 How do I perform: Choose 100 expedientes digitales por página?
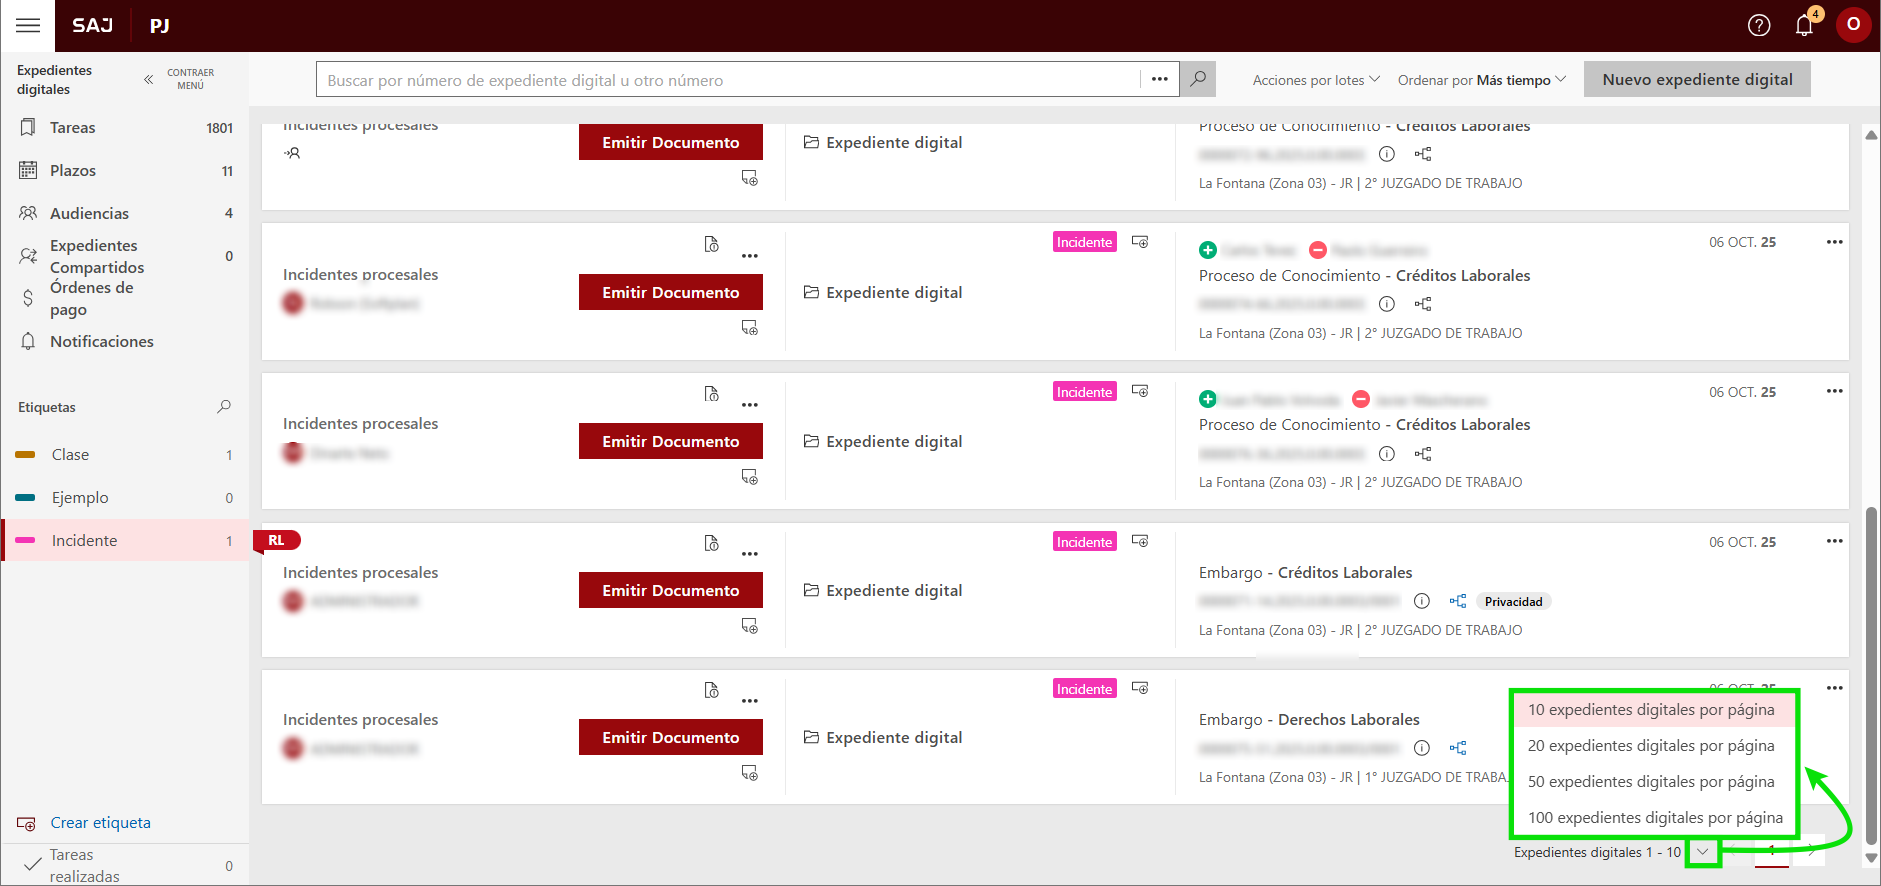(1654, 818)
